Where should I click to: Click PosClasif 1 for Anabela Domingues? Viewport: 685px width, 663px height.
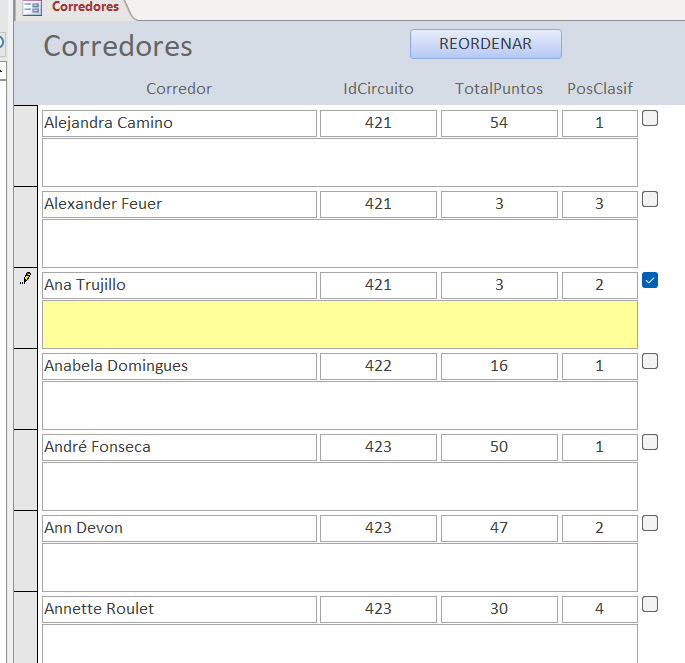[600, 366]
